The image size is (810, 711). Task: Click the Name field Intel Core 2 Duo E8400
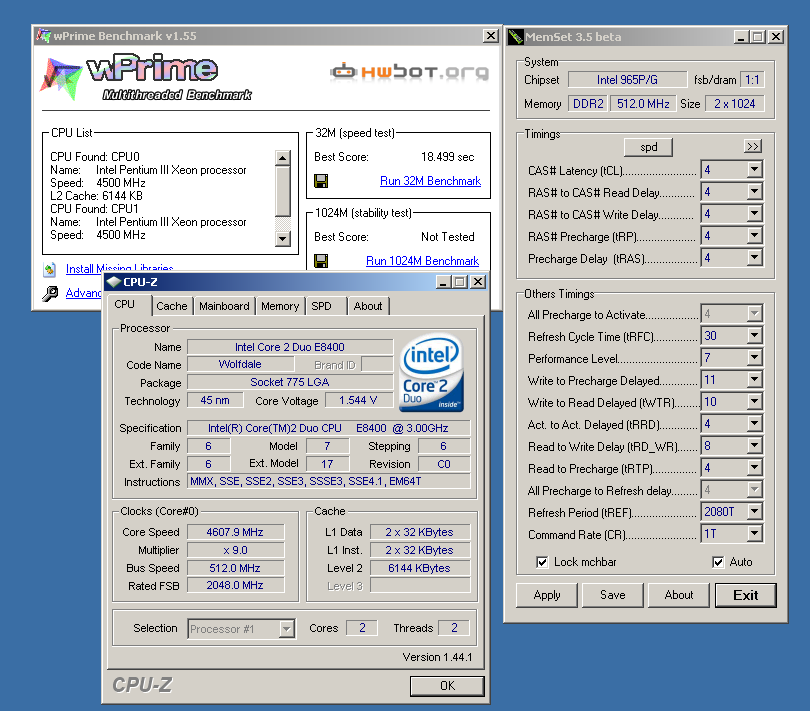(290, 347)
